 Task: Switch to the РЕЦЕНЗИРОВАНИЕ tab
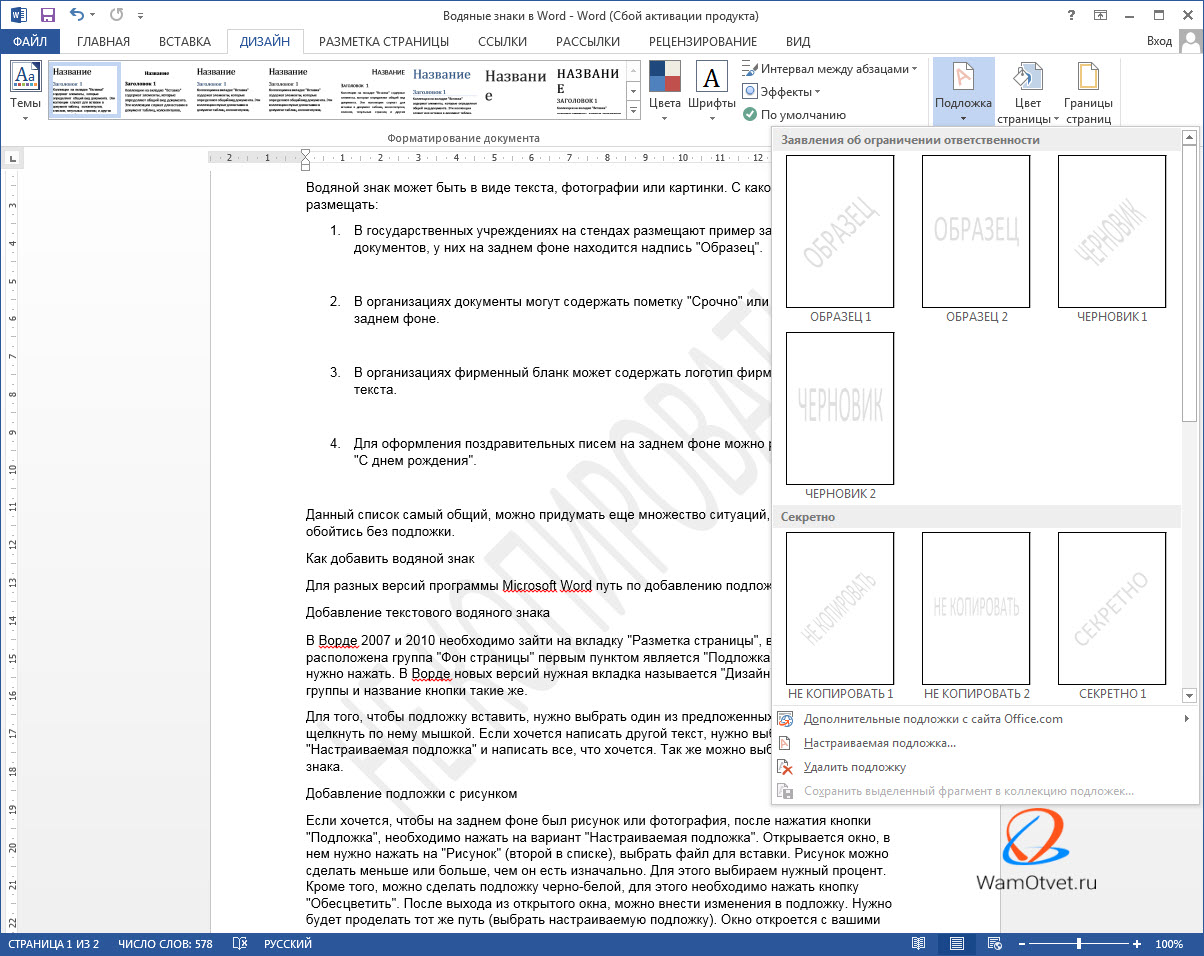703,41
